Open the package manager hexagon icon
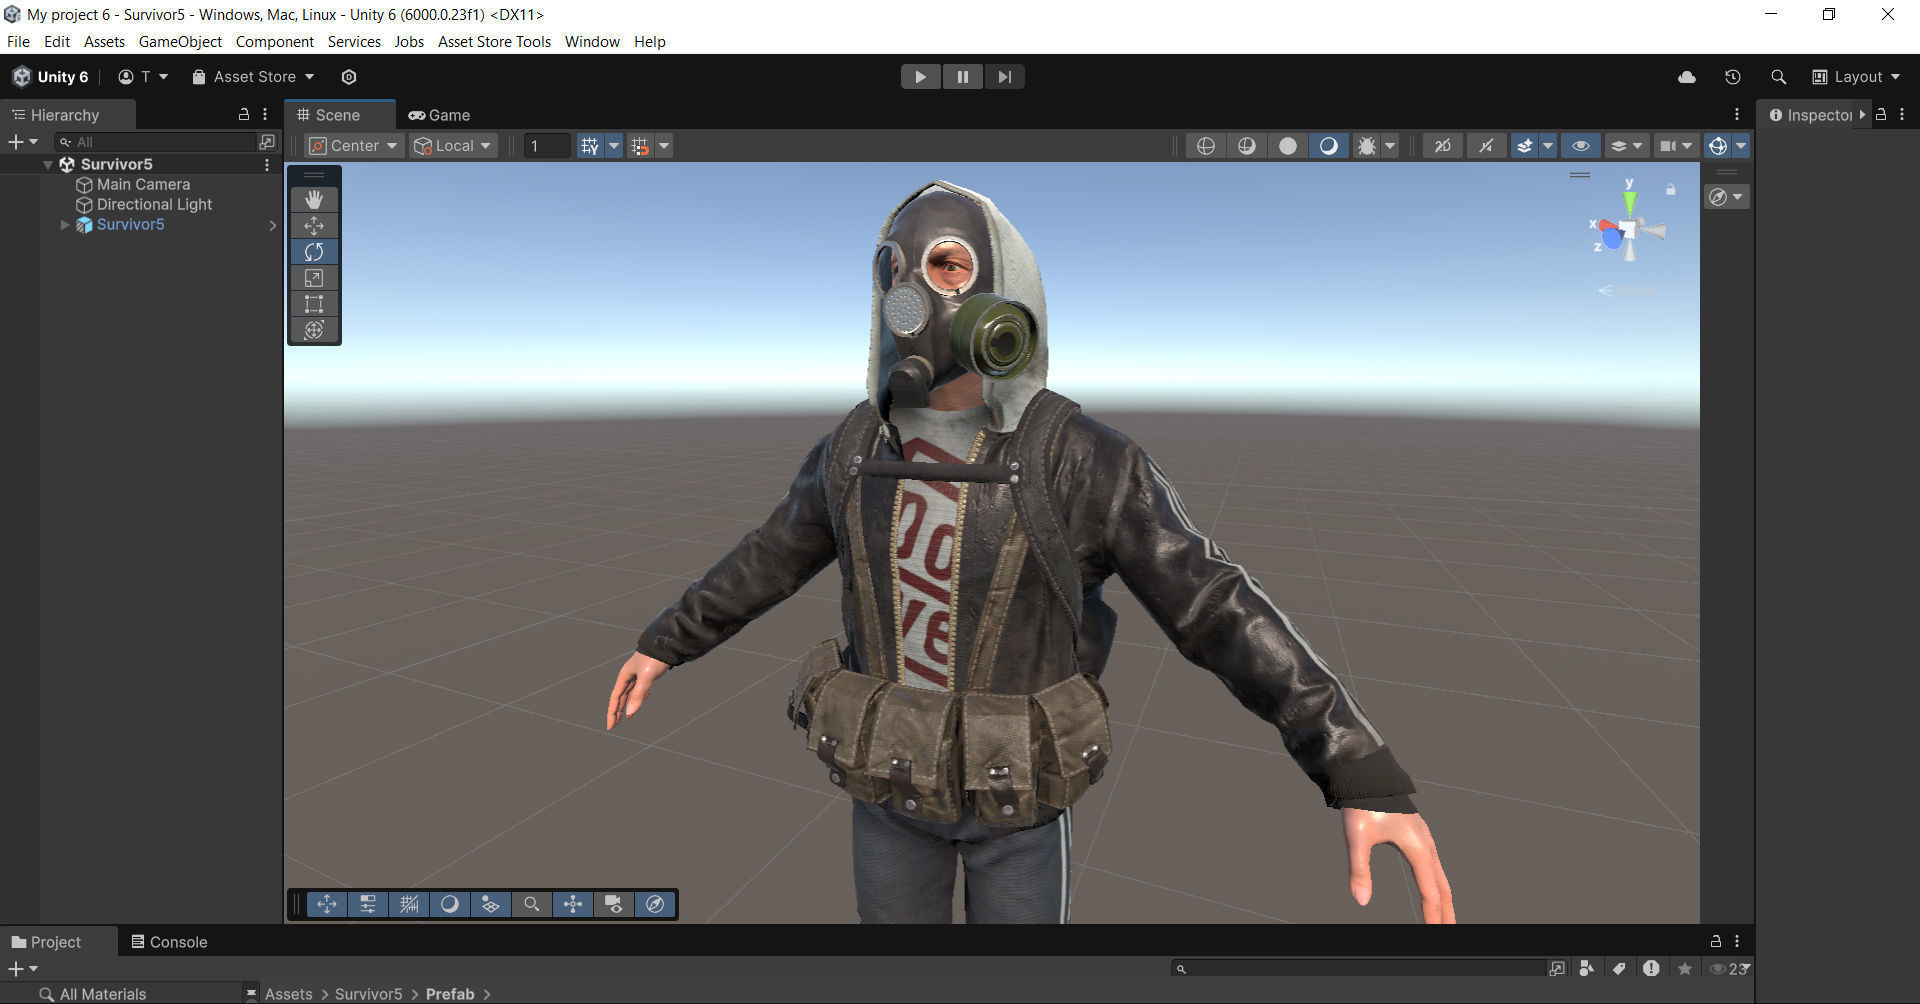 [349, 77]
